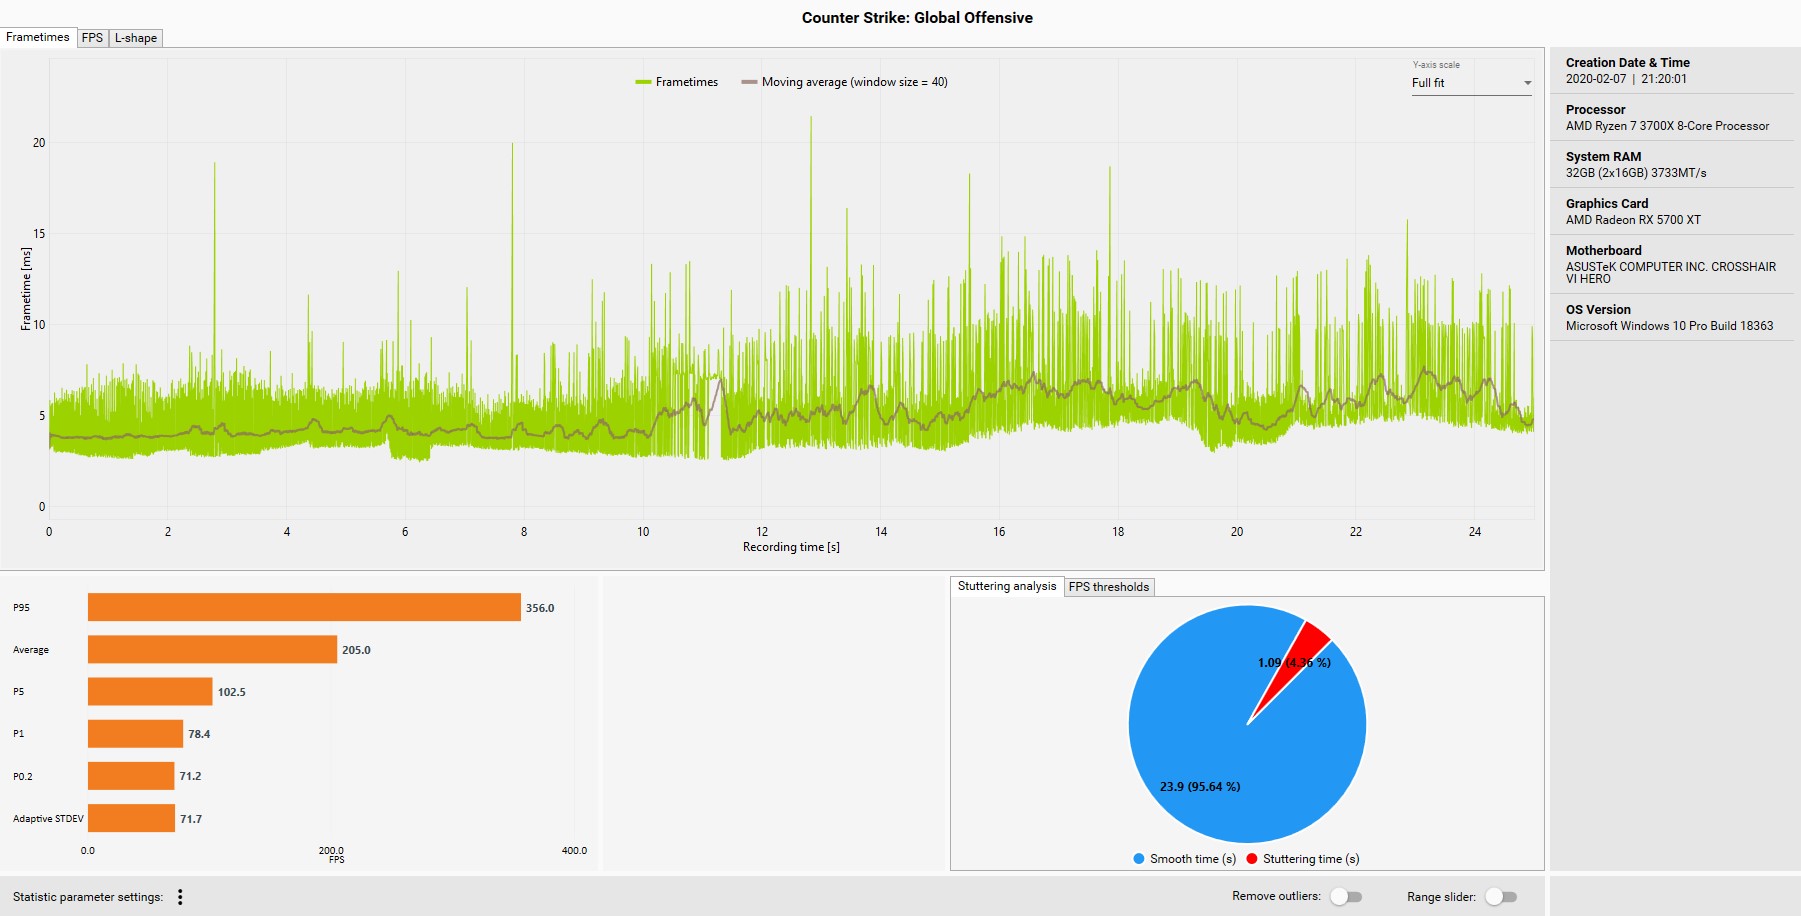The width and height of the screenshot is (1801, 916).
Task: Click the Recording time [s] axis label
Action: click(x=791, y=547)
